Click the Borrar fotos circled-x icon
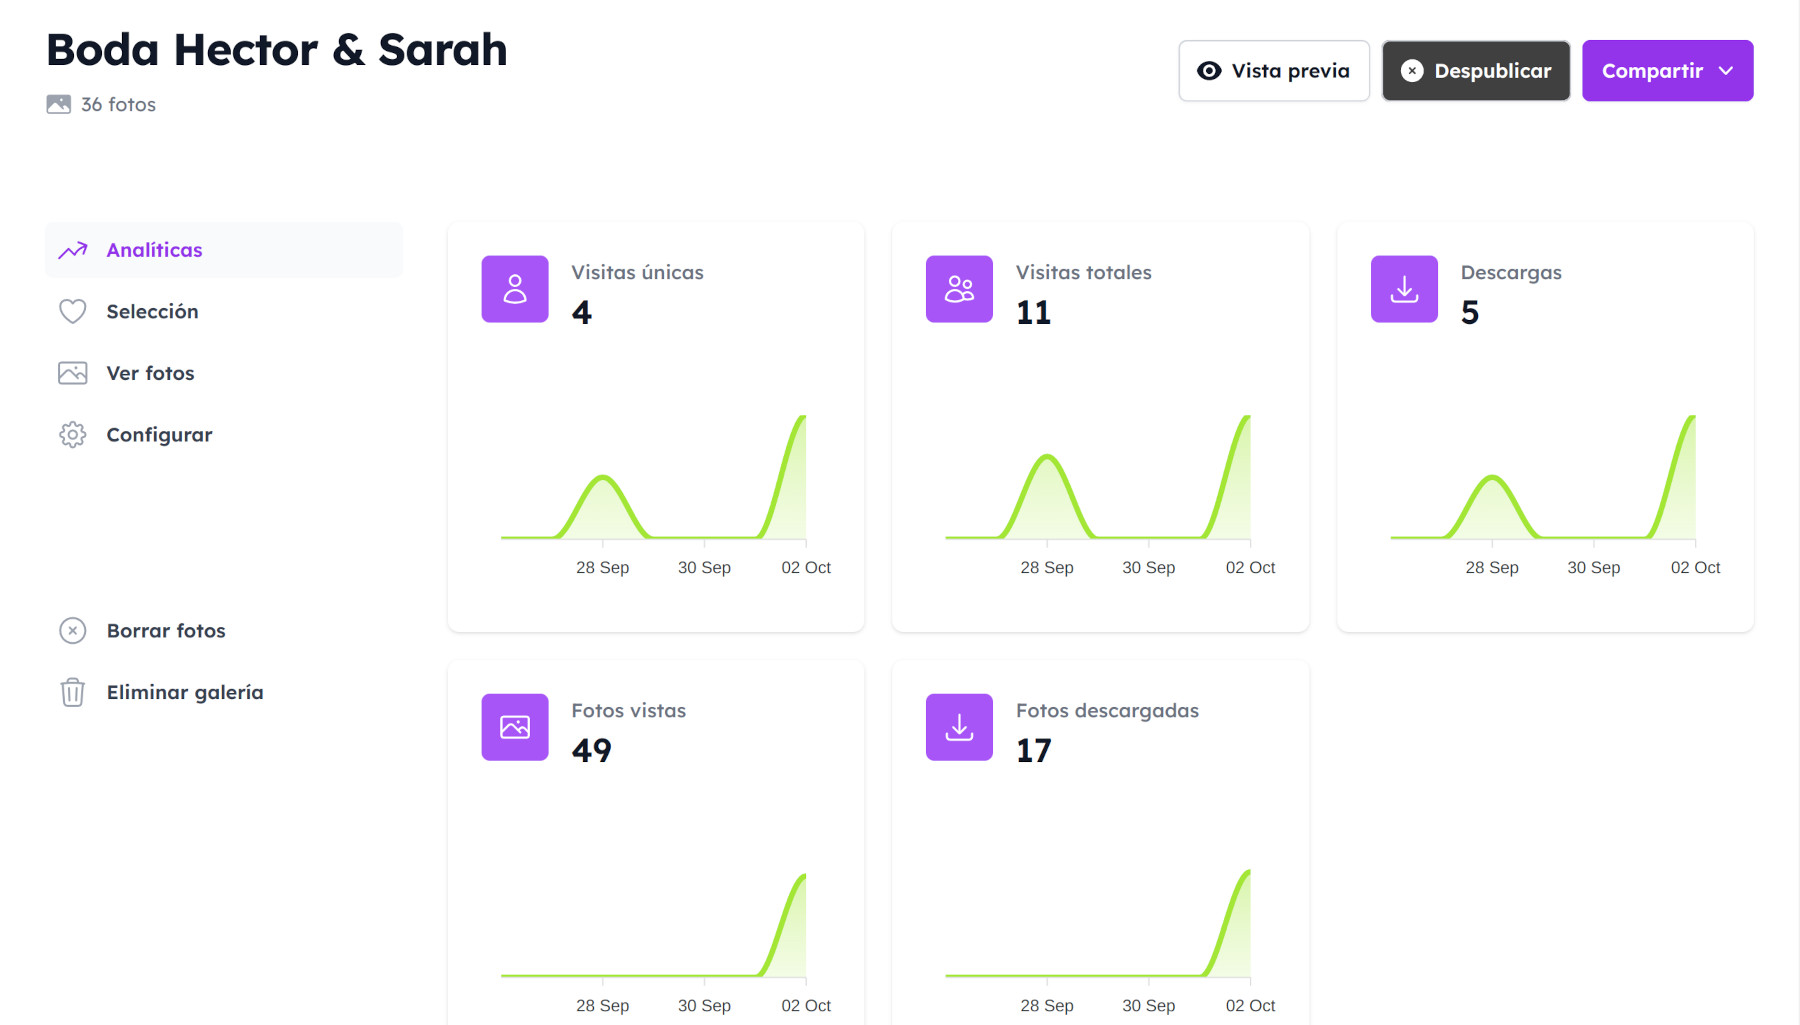 (73, 631)
